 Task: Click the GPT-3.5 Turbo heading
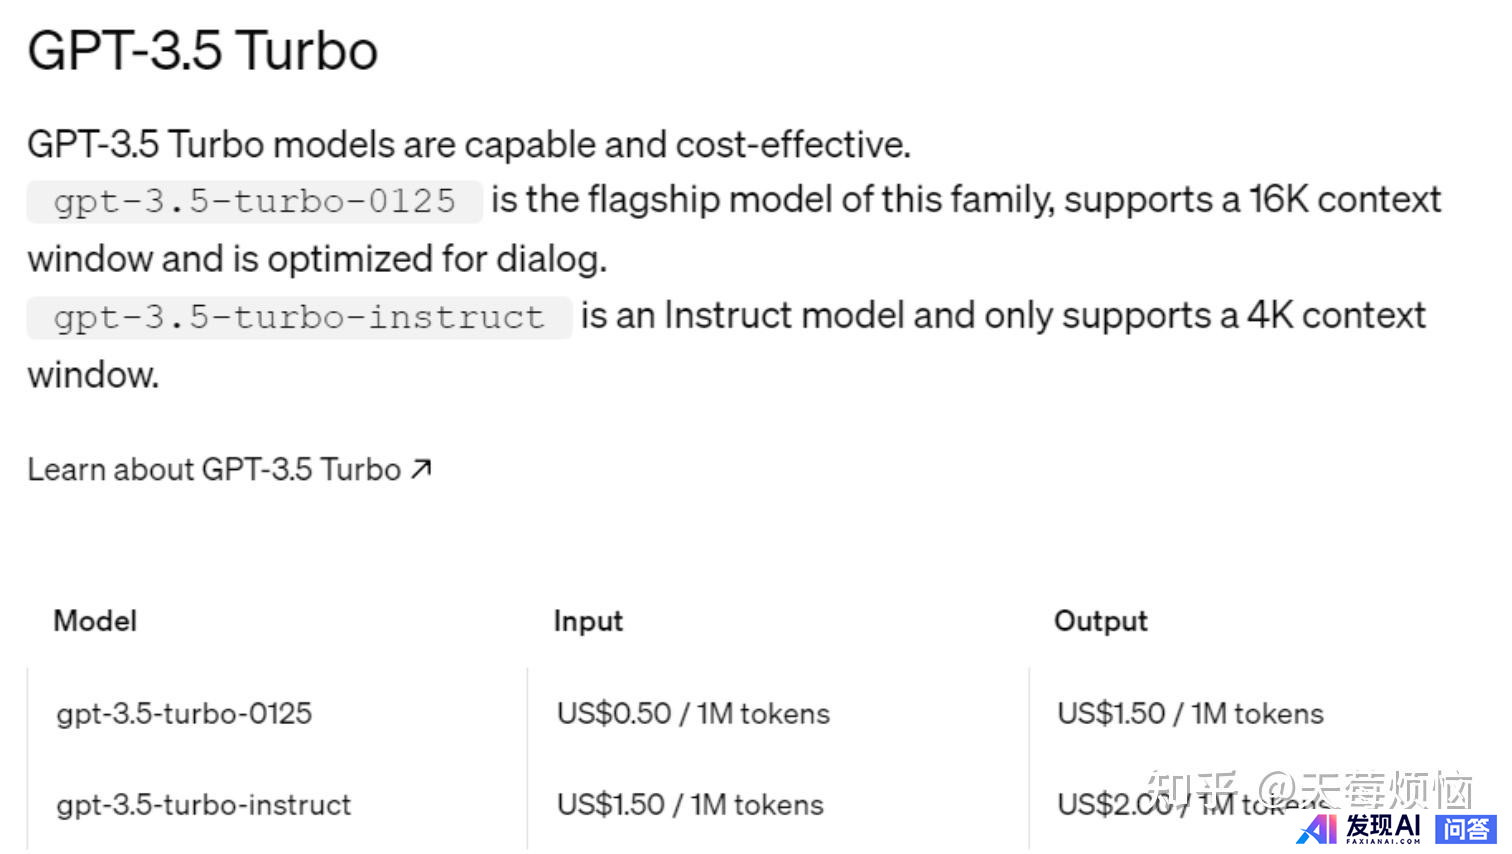click(203, 50)
